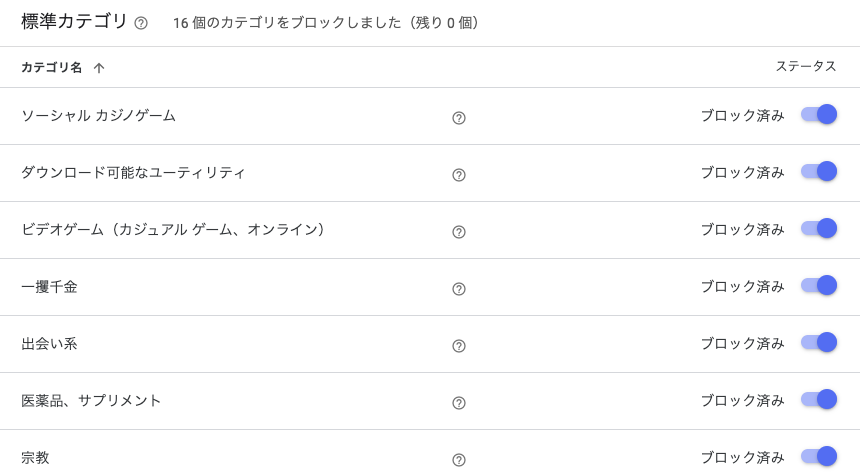Screen dimensions: 860x473
Task: Toggle the 一攫千金 block switch
Action: pyautogui.click(x=819, y=286)
